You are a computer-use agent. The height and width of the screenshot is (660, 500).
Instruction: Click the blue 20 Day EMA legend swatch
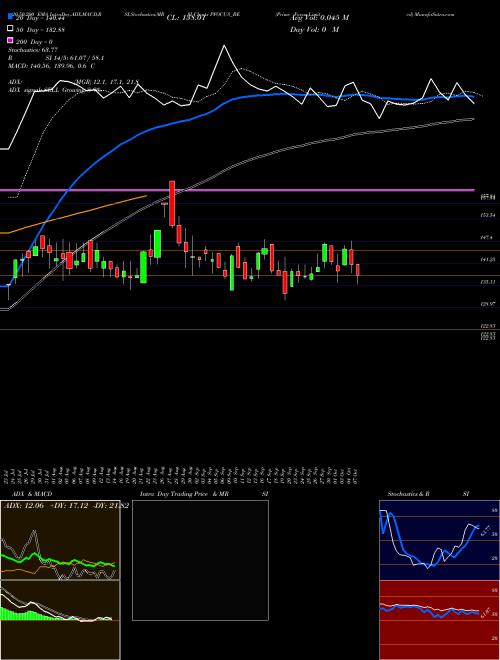tap(10, 17)
